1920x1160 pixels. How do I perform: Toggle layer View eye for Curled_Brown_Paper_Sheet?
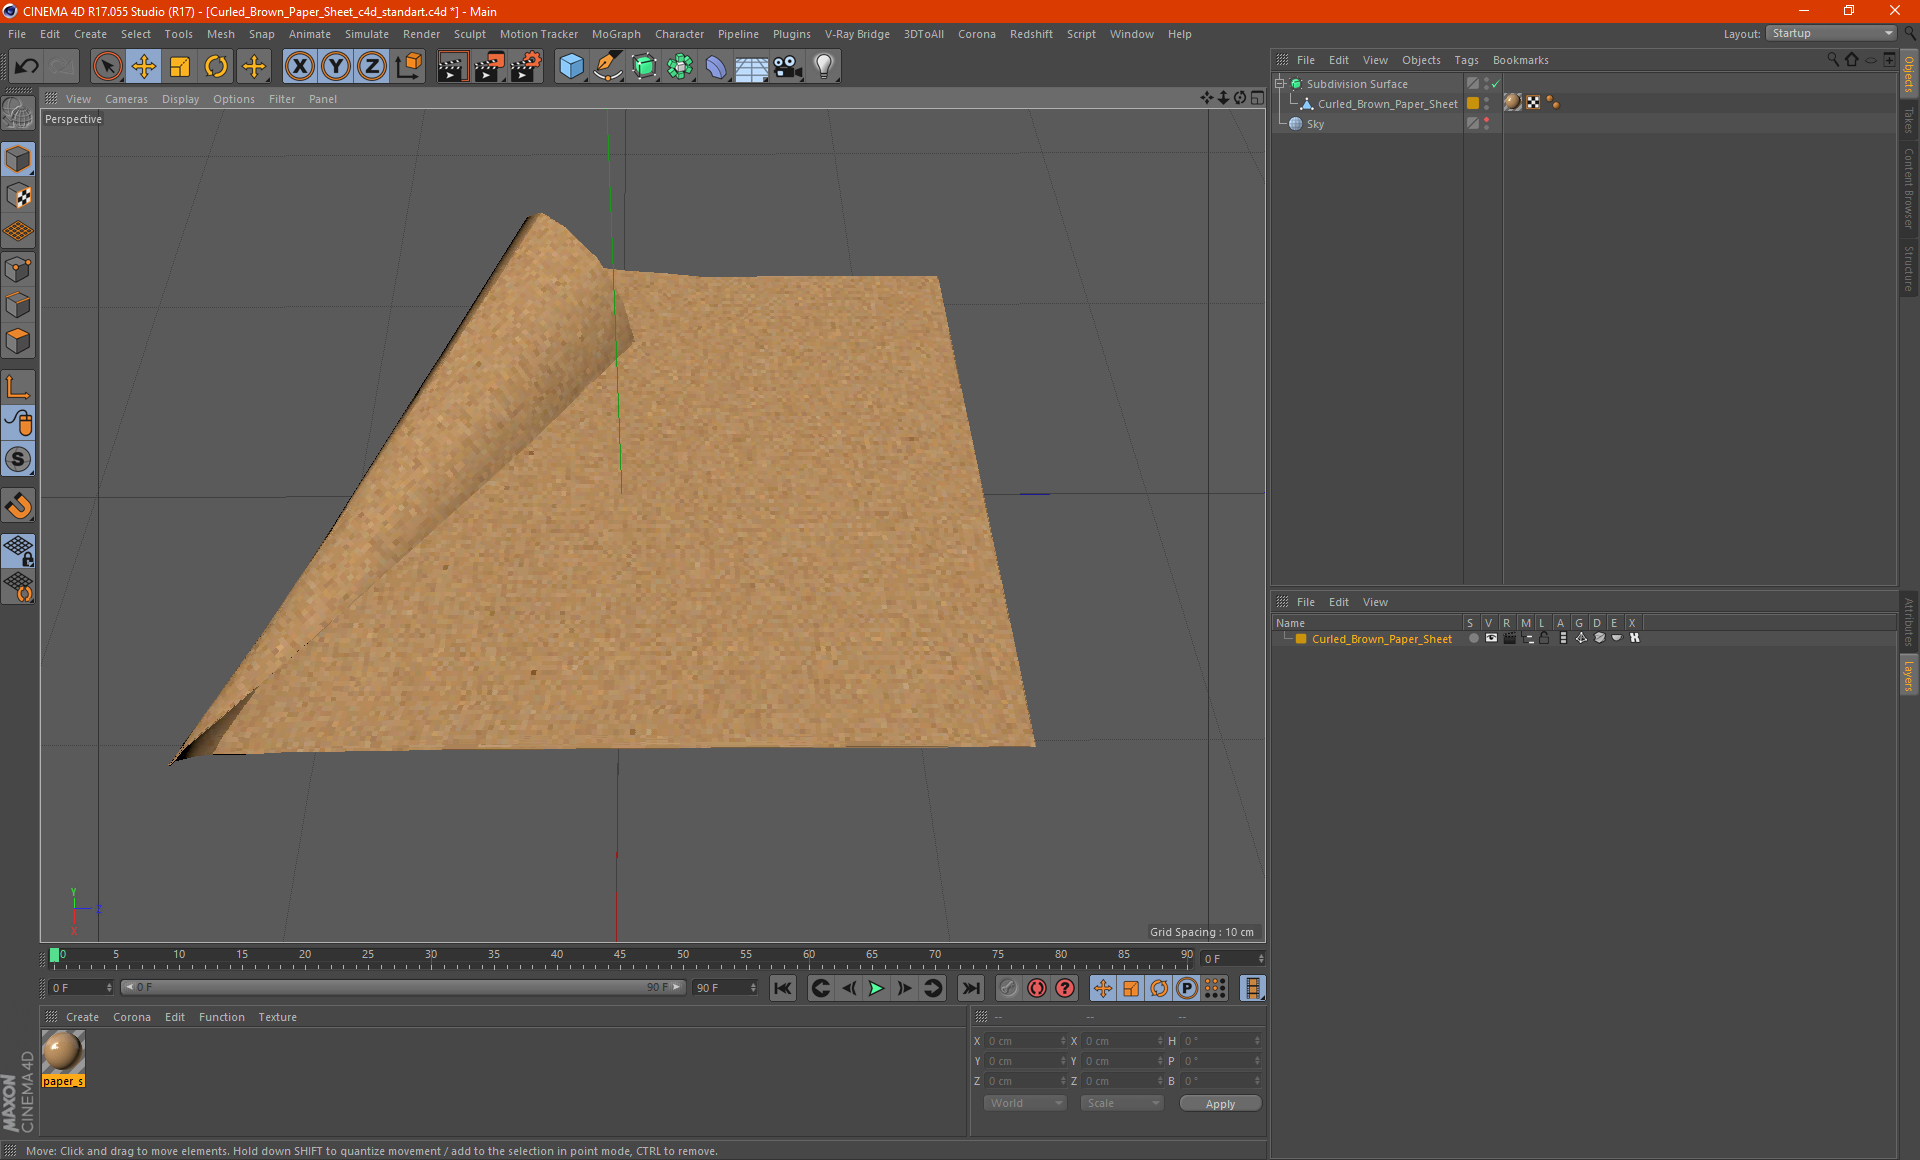1491,638
